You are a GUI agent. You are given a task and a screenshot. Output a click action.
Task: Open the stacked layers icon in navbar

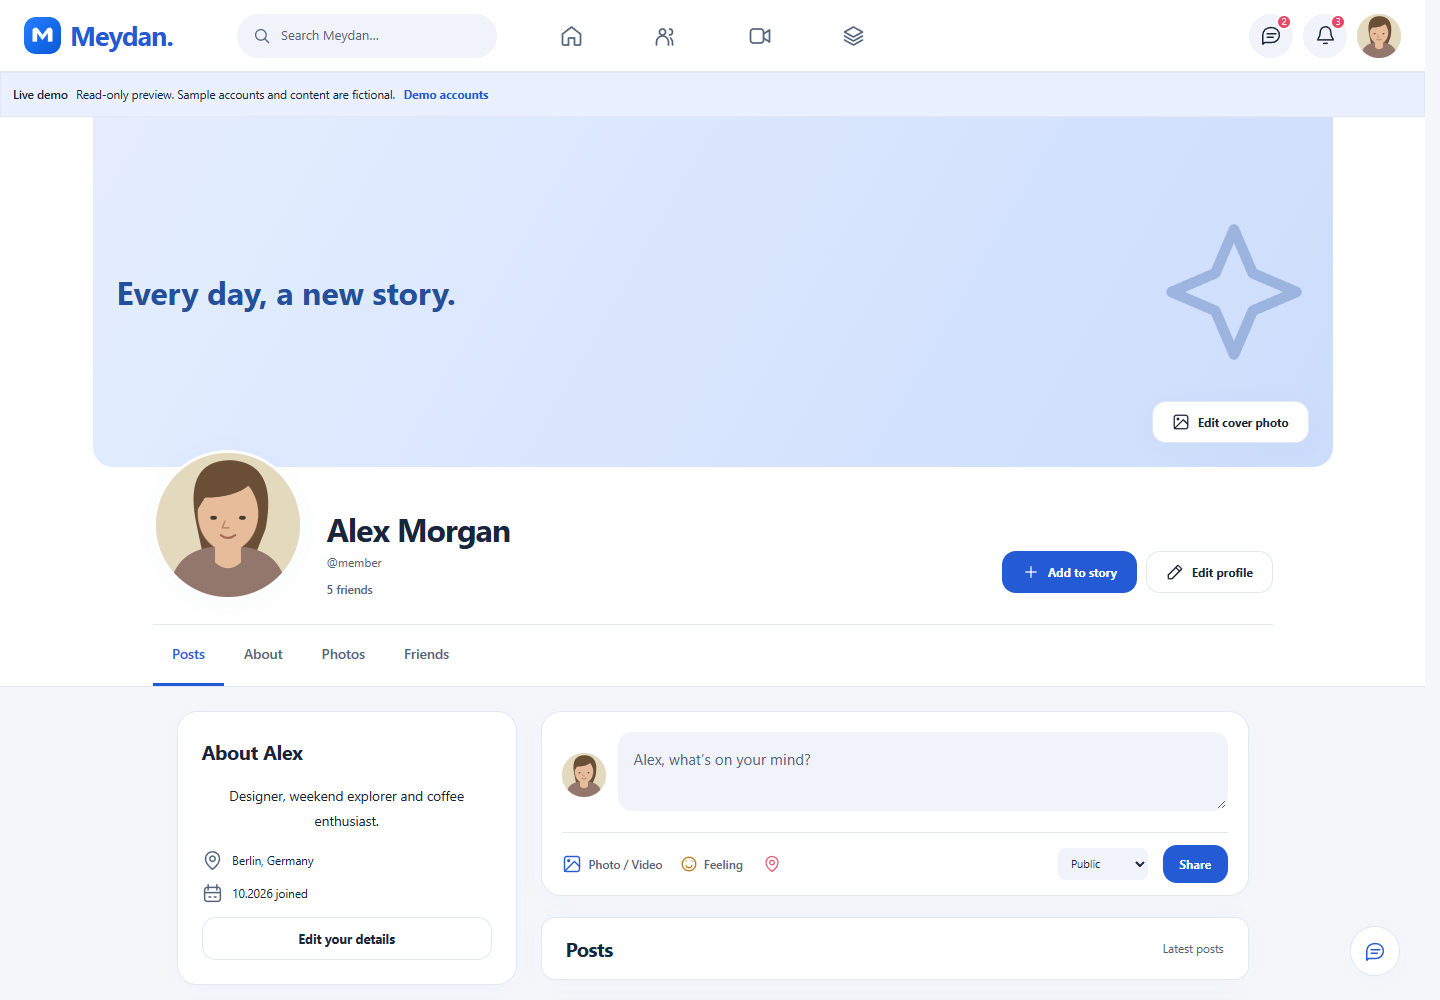click(853, 36)
